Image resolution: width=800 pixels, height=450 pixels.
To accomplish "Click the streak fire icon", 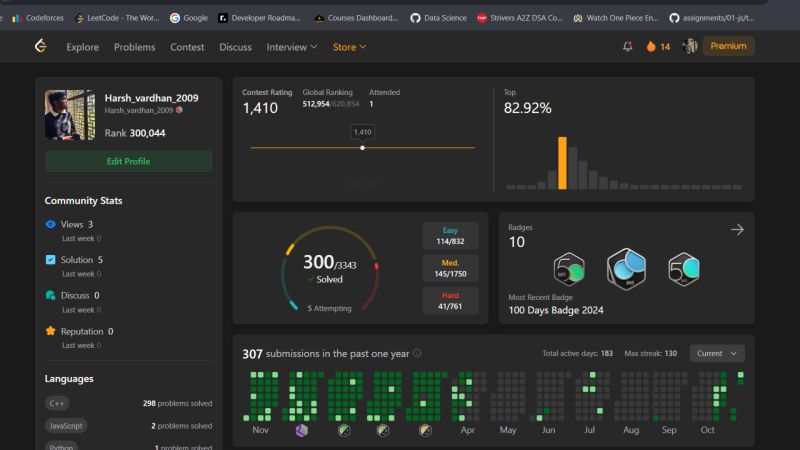I will (651, 47).
